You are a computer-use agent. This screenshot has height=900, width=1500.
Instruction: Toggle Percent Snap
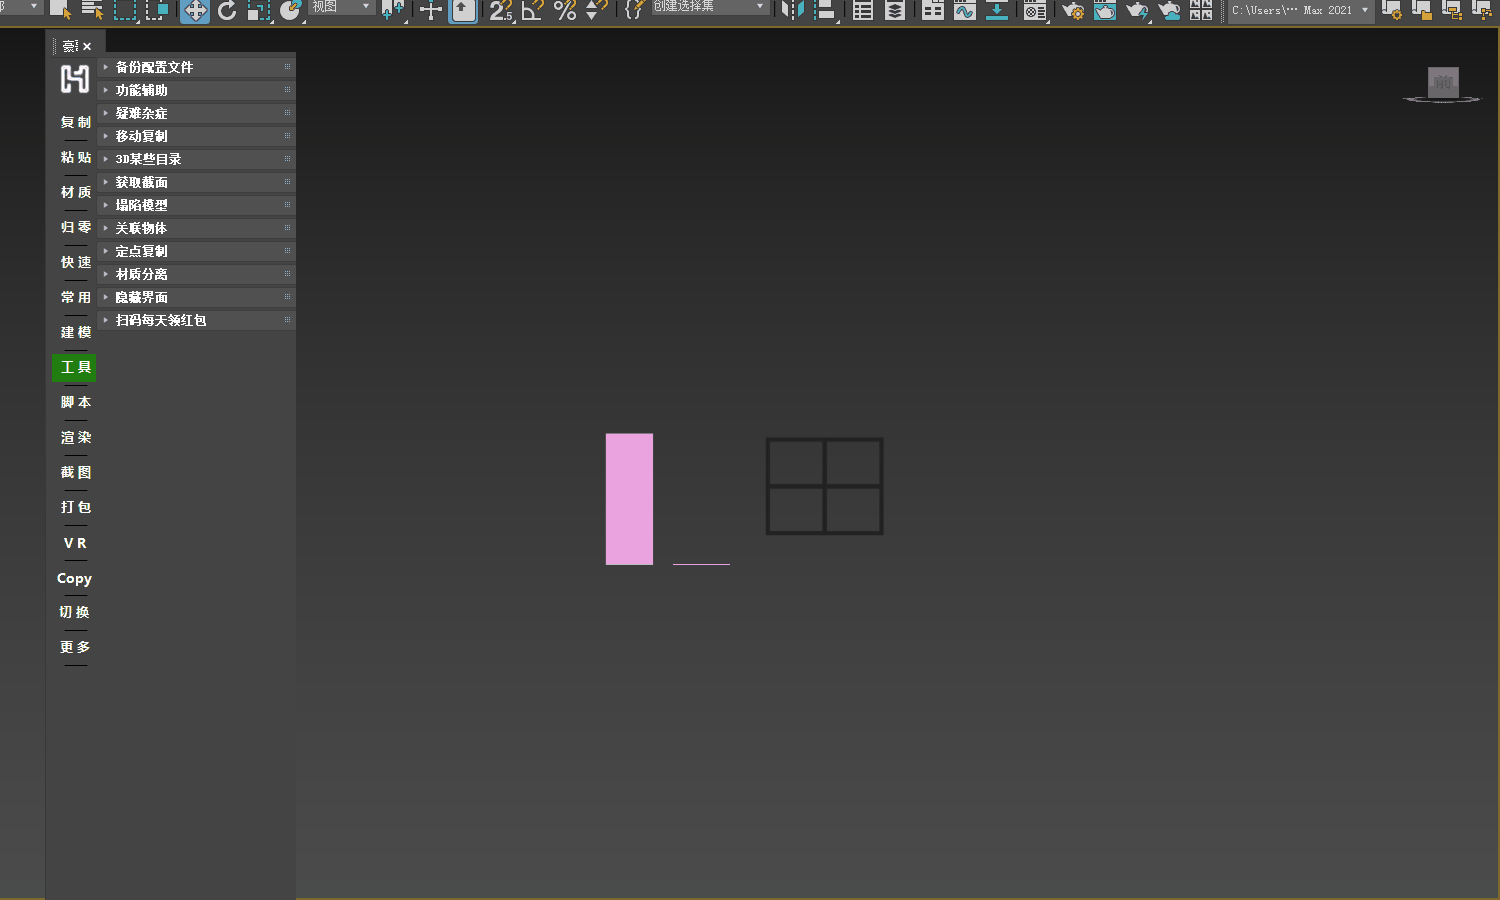pos(565,10)
